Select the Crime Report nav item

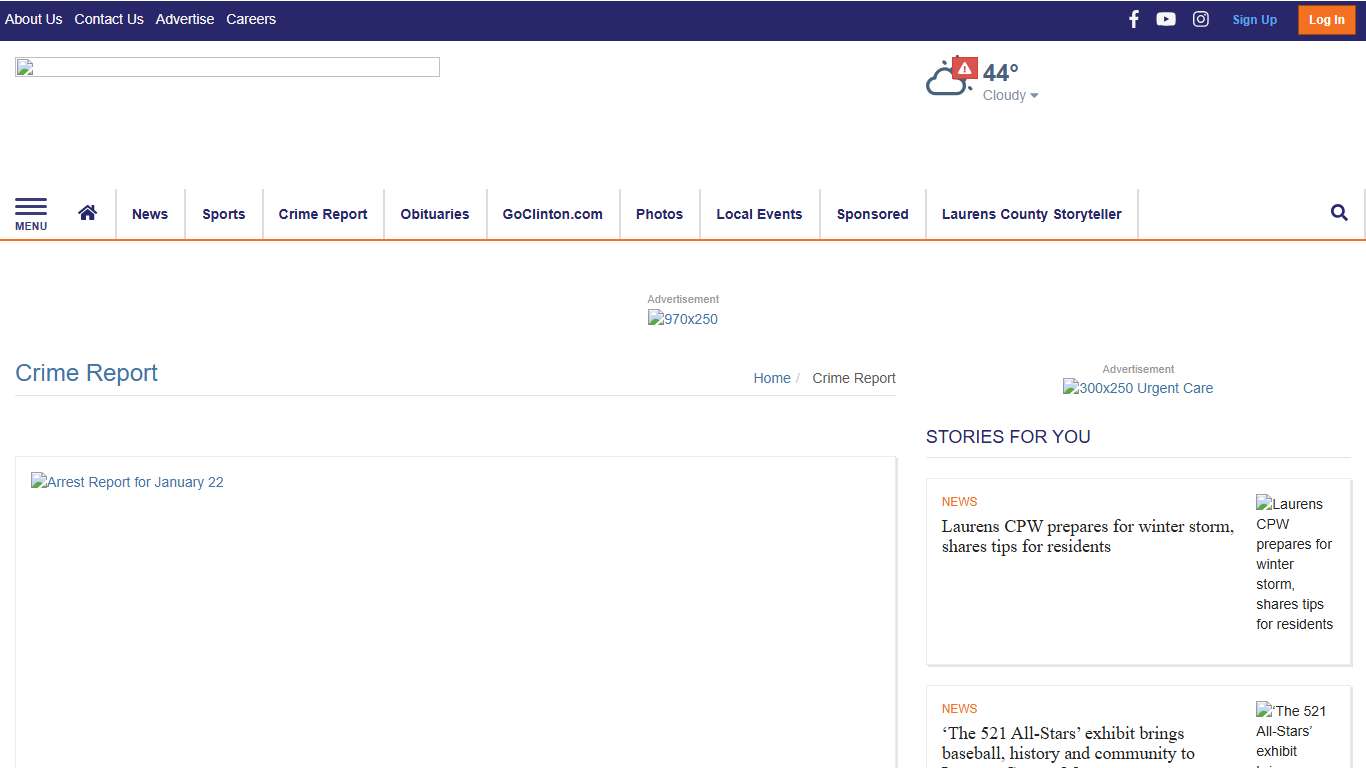point(323,214)
